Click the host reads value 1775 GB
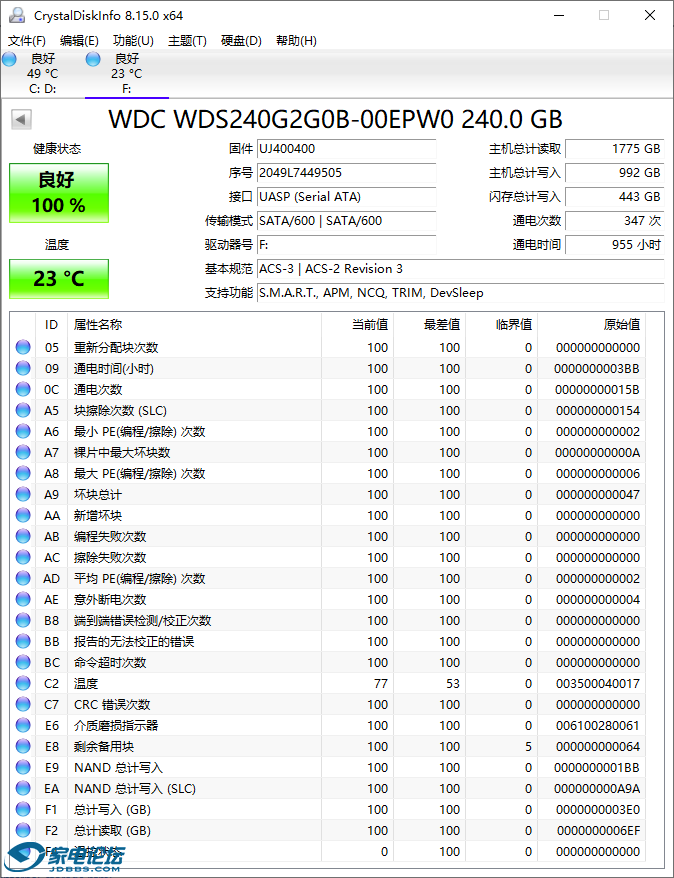The width and height of the screenshot is (674, 878). (615, 149)
